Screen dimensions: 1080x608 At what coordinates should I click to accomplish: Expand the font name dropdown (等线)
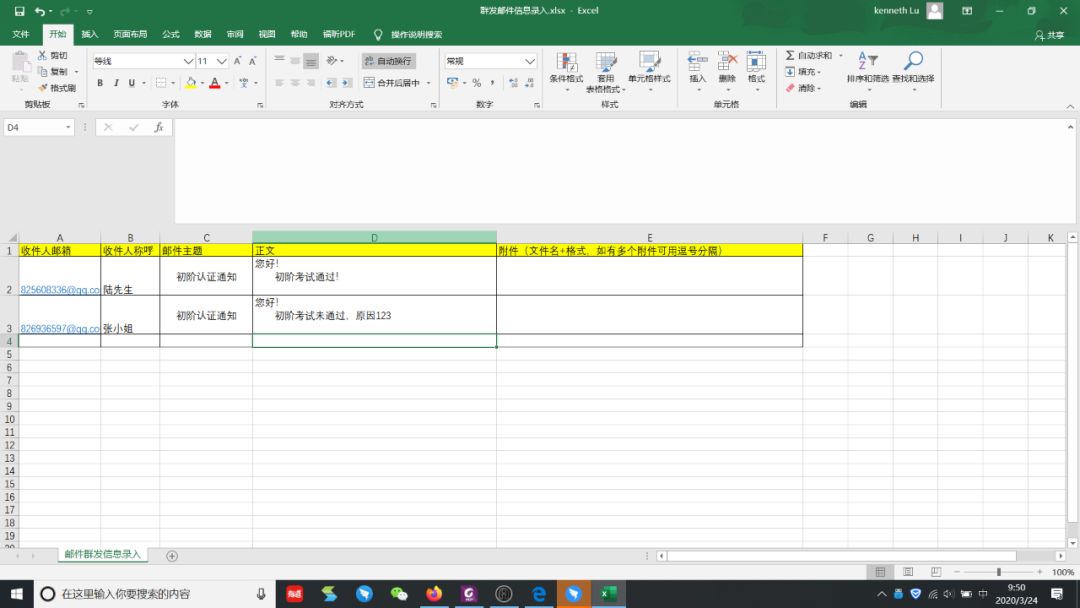(188, 61)
